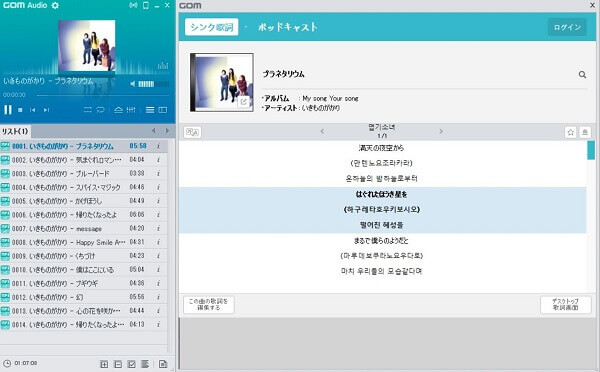This screenshot has width=600, height=372.
Task: Click the select-all check icon
Action: [131, 364]
